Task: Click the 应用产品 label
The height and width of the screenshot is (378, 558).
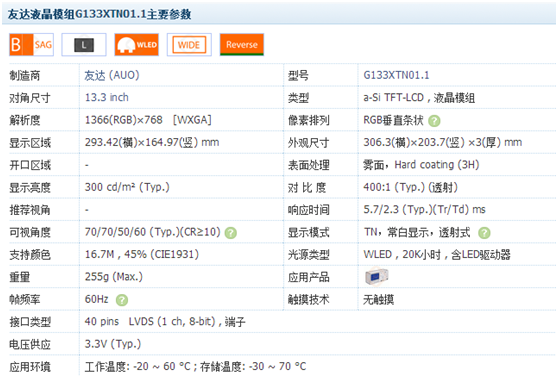Action: pos(308,277)
